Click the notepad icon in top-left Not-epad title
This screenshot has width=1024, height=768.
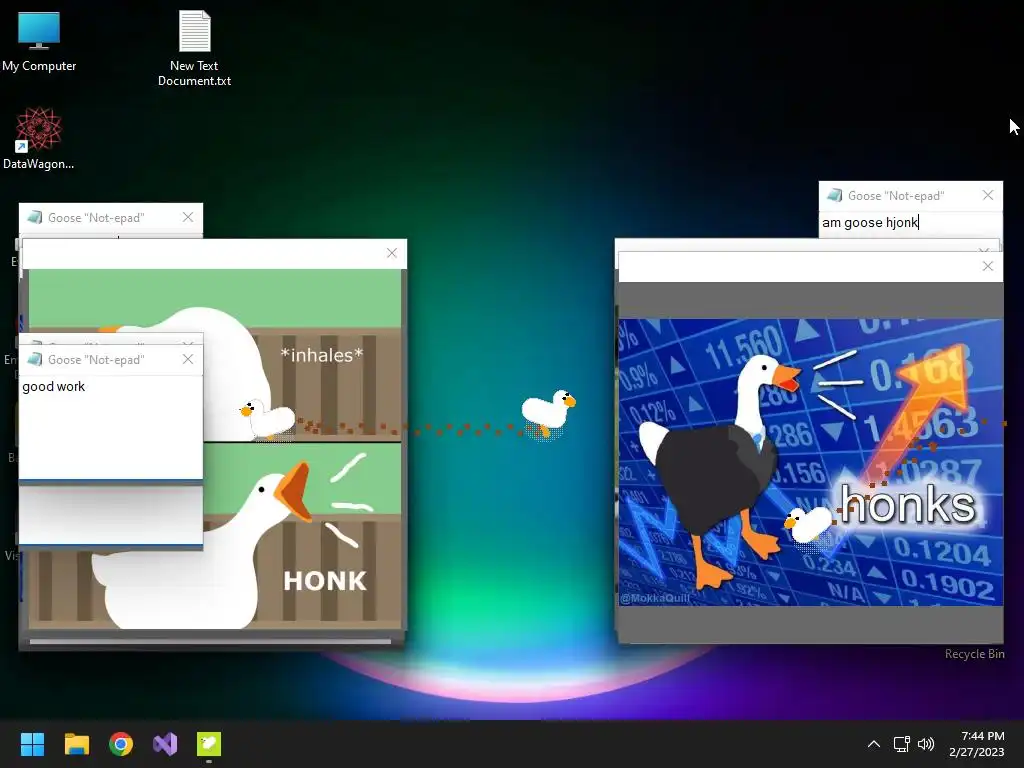click(35, 217)
